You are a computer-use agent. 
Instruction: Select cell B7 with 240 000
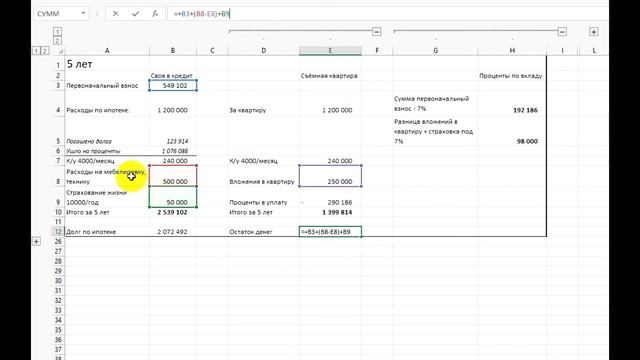point(173,161)
